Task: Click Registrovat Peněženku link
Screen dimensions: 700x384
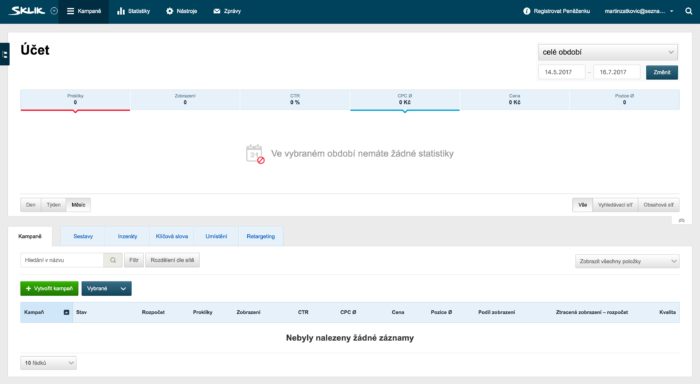Action: [562, 11]
